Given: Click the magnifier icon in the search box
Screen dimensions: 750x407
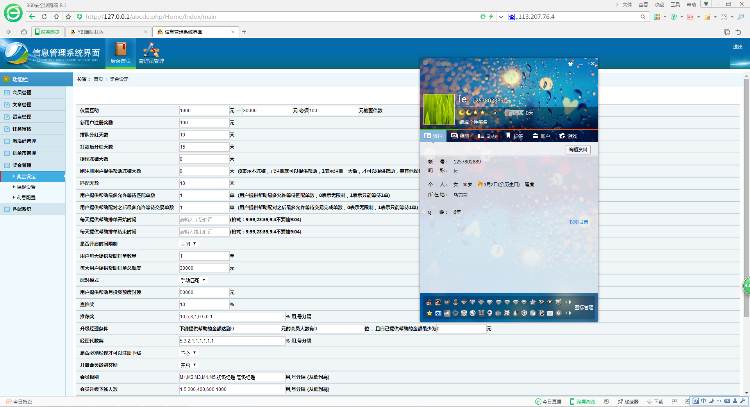Looking at the screenshot, I should (643, 17).
